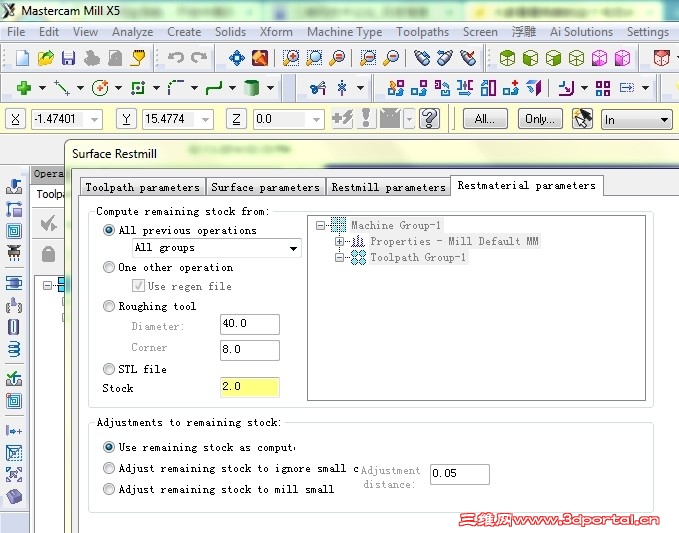Click the Xform mirror icon
Image resolution: width=679 pixels, height=533 pixels.
point(465,88)
